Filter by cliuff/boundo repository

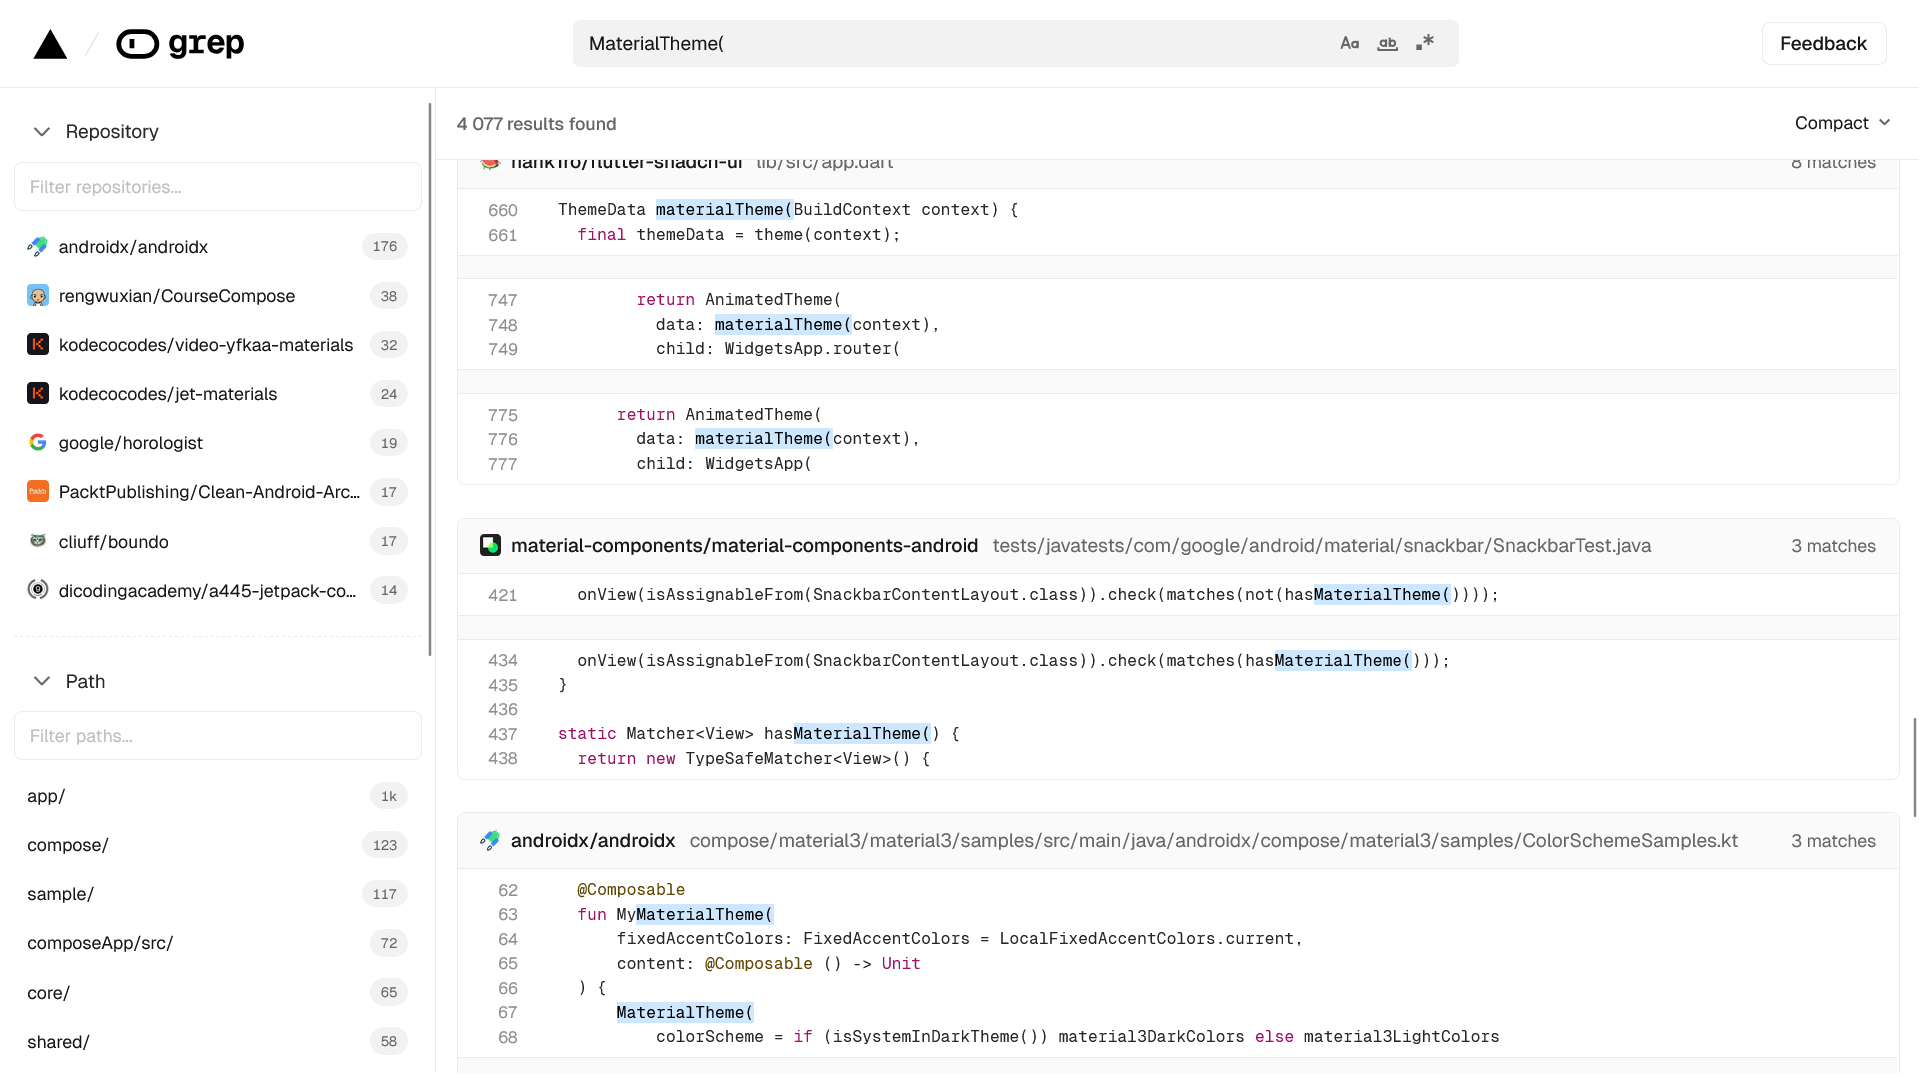click(x=217, y=541)
